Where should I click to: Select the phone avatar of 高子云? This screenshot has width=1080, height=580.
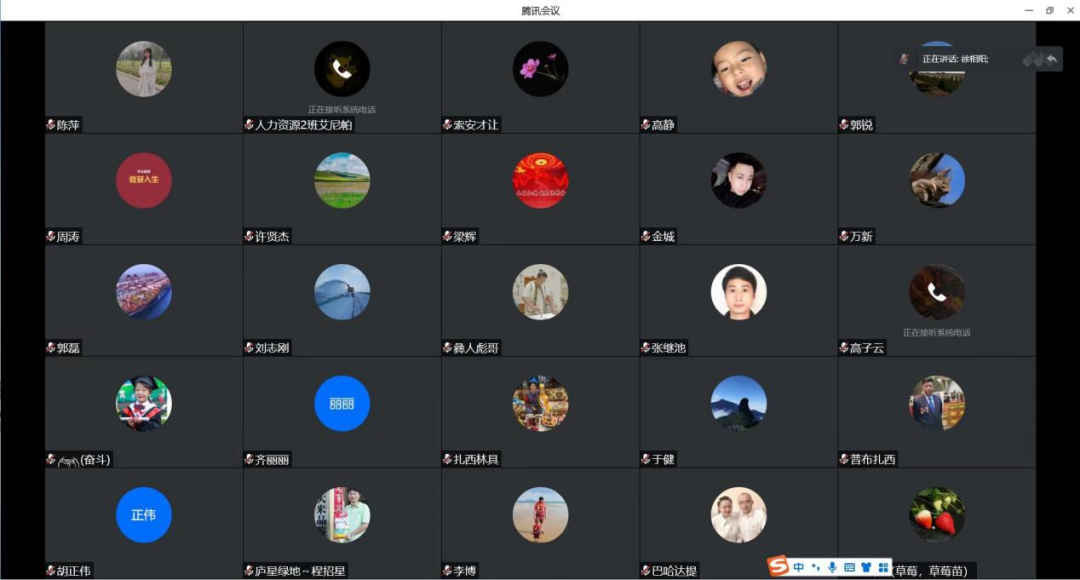[937, 292]
